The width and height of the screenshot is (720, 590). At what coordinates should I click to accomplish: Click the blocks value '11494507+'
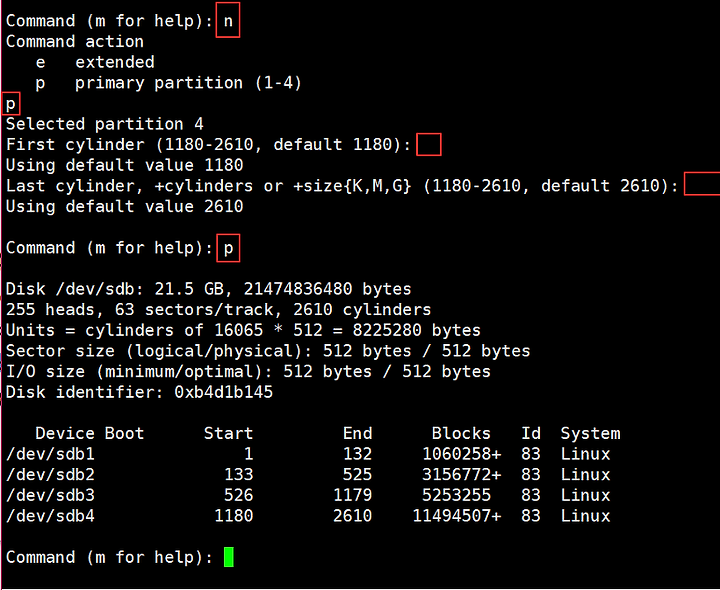coord(456,516)
